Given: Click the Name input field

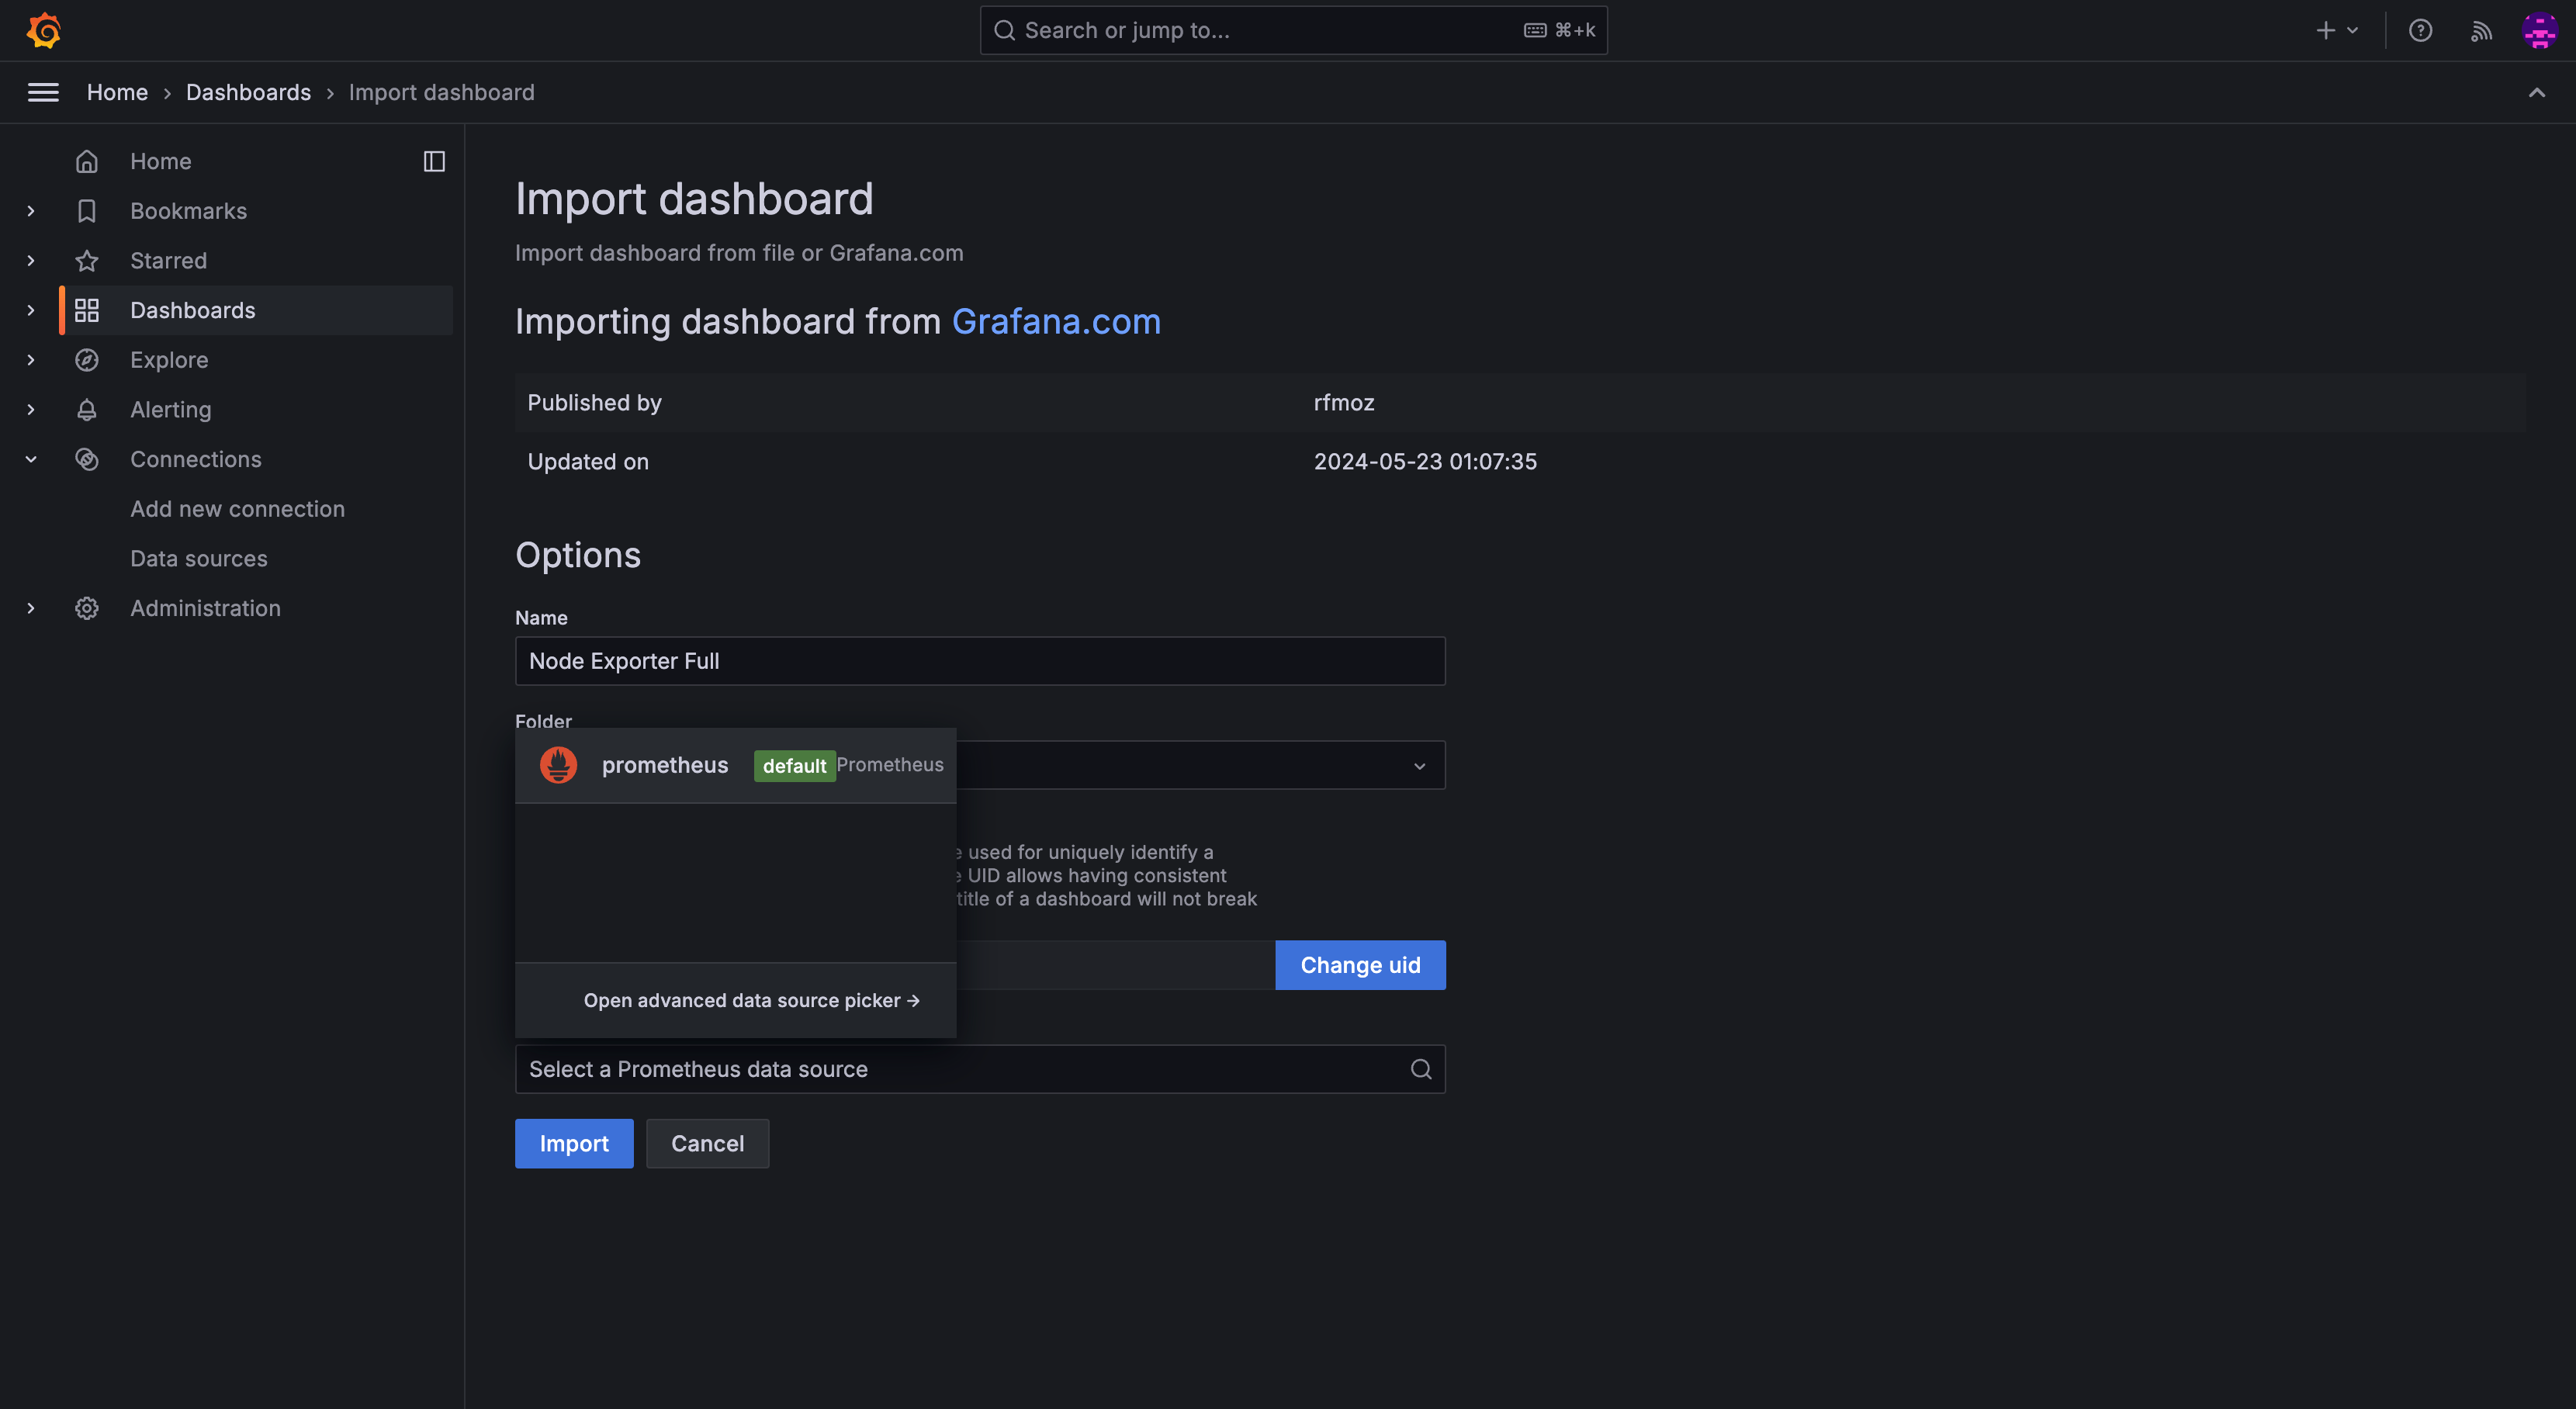Looking at the screenshot, I should pyautogui.click(x=980, y=661).
